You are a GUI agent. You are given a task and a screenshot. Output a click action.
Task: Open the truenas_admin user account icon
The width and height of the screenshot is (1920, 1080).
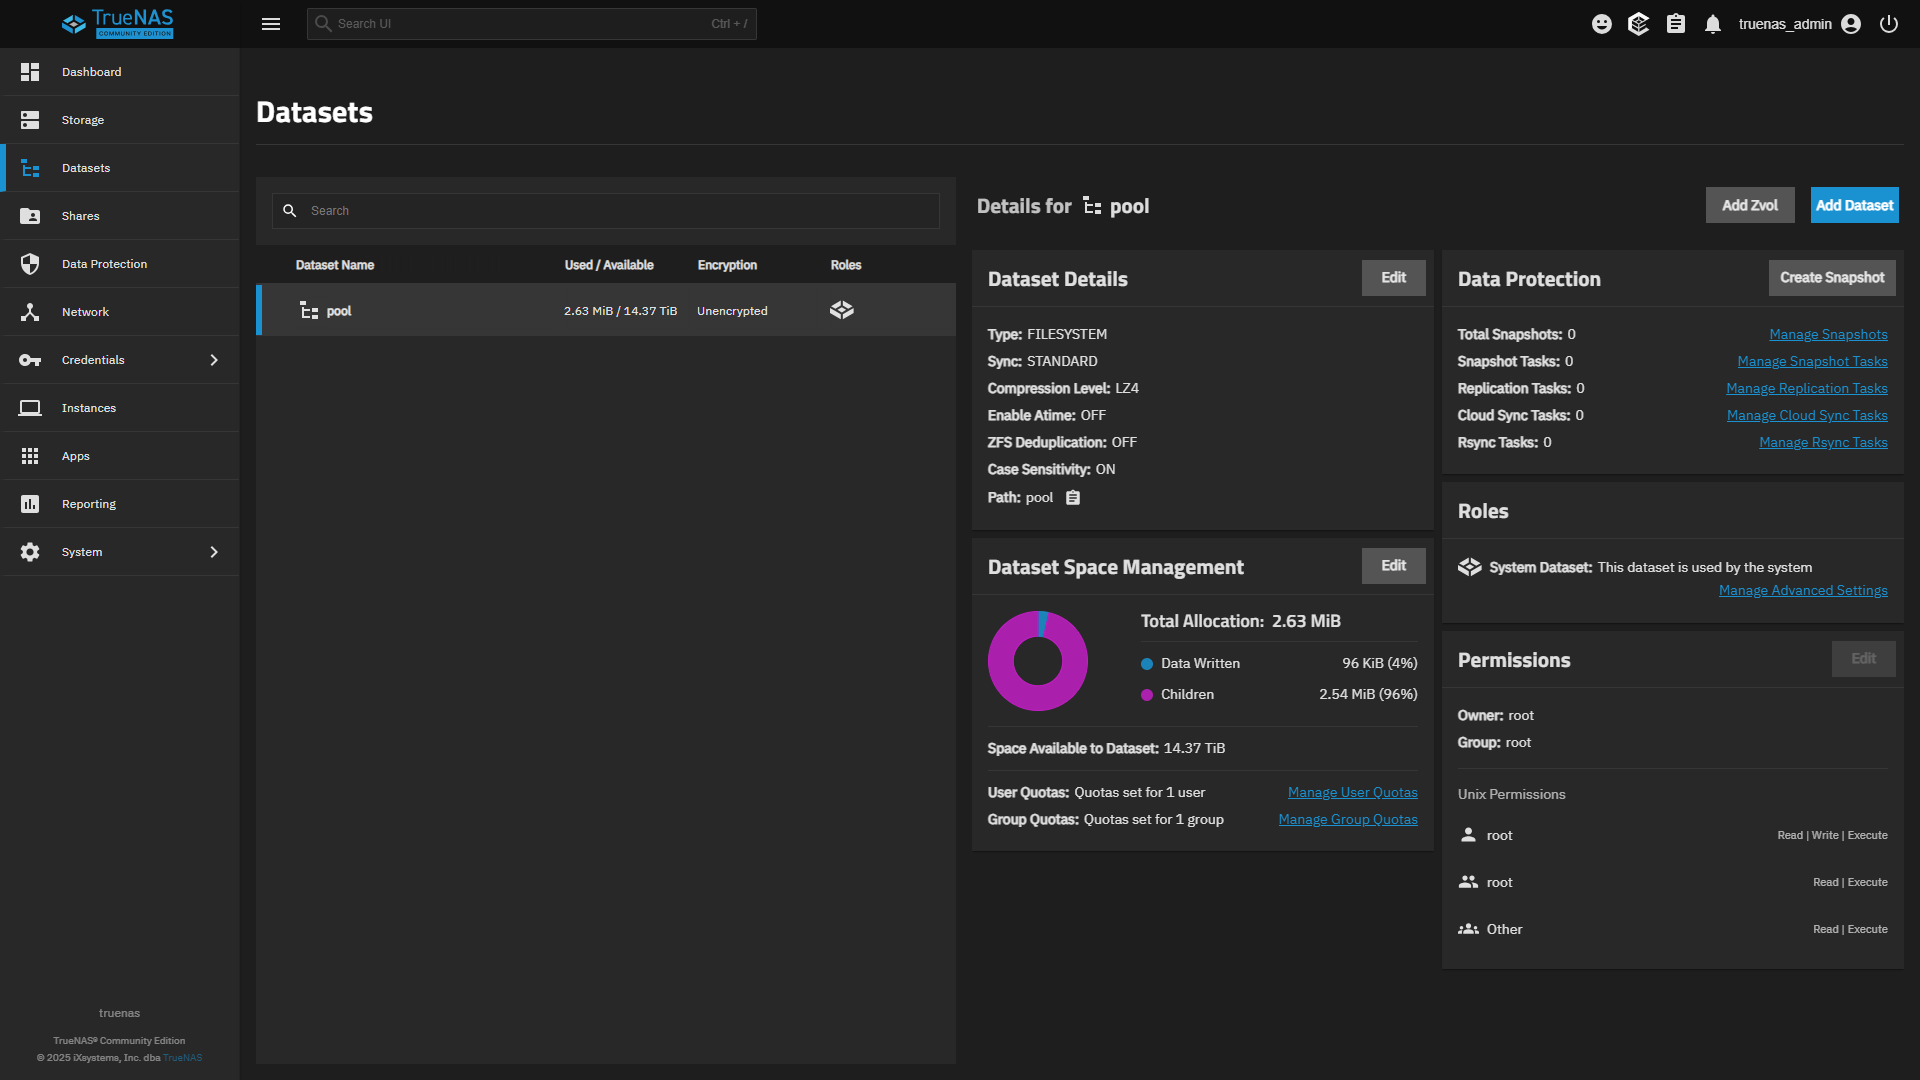1851,24
